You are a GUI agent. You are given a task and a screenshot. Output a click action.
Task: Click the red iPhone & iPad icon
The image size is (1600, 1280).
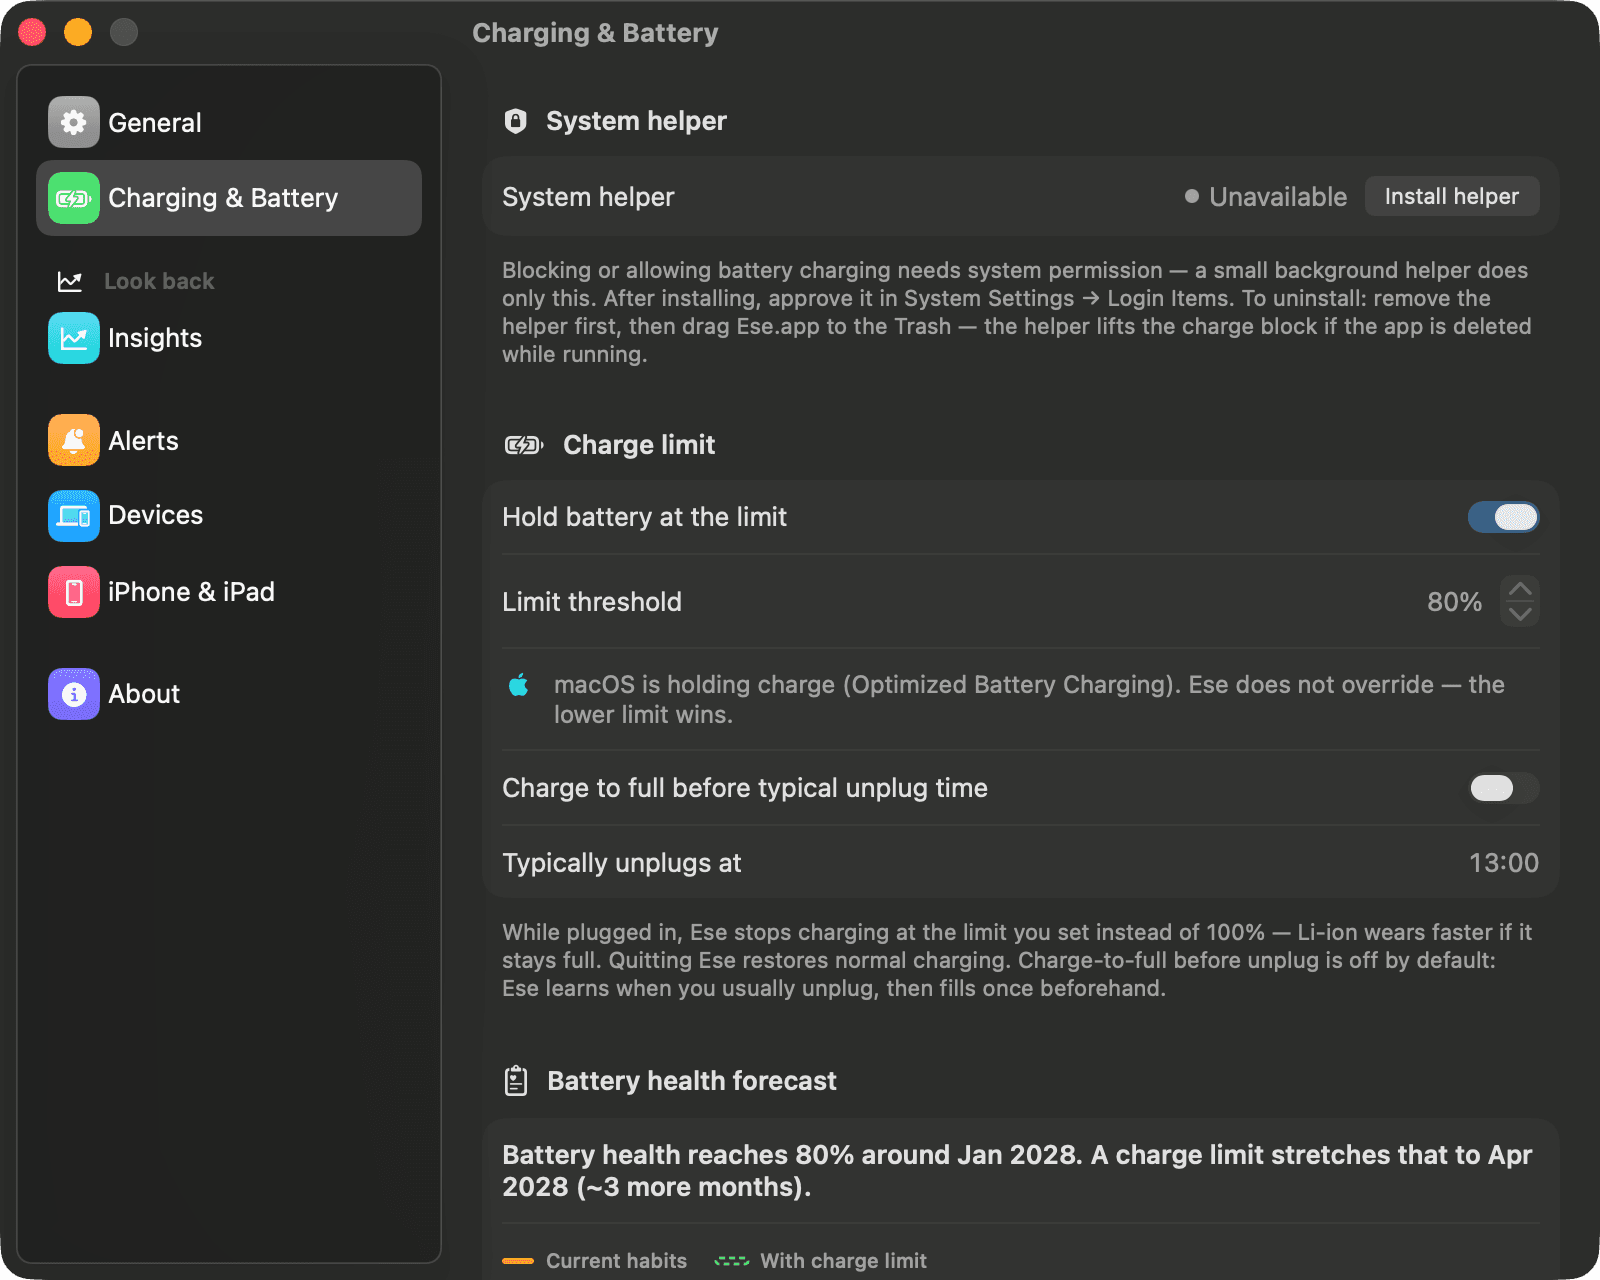coord(74,592)
